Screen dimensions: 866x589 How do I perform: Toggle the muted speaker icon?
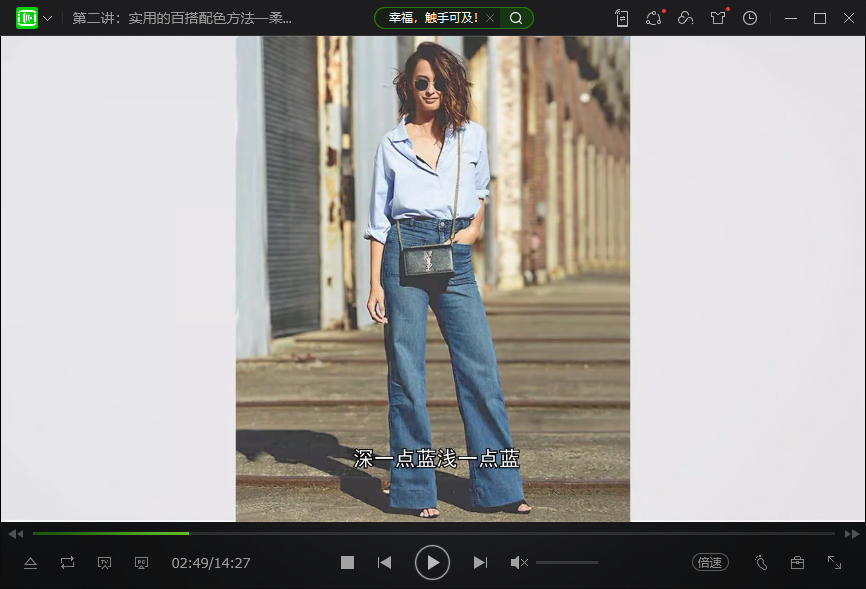(519, 563)
